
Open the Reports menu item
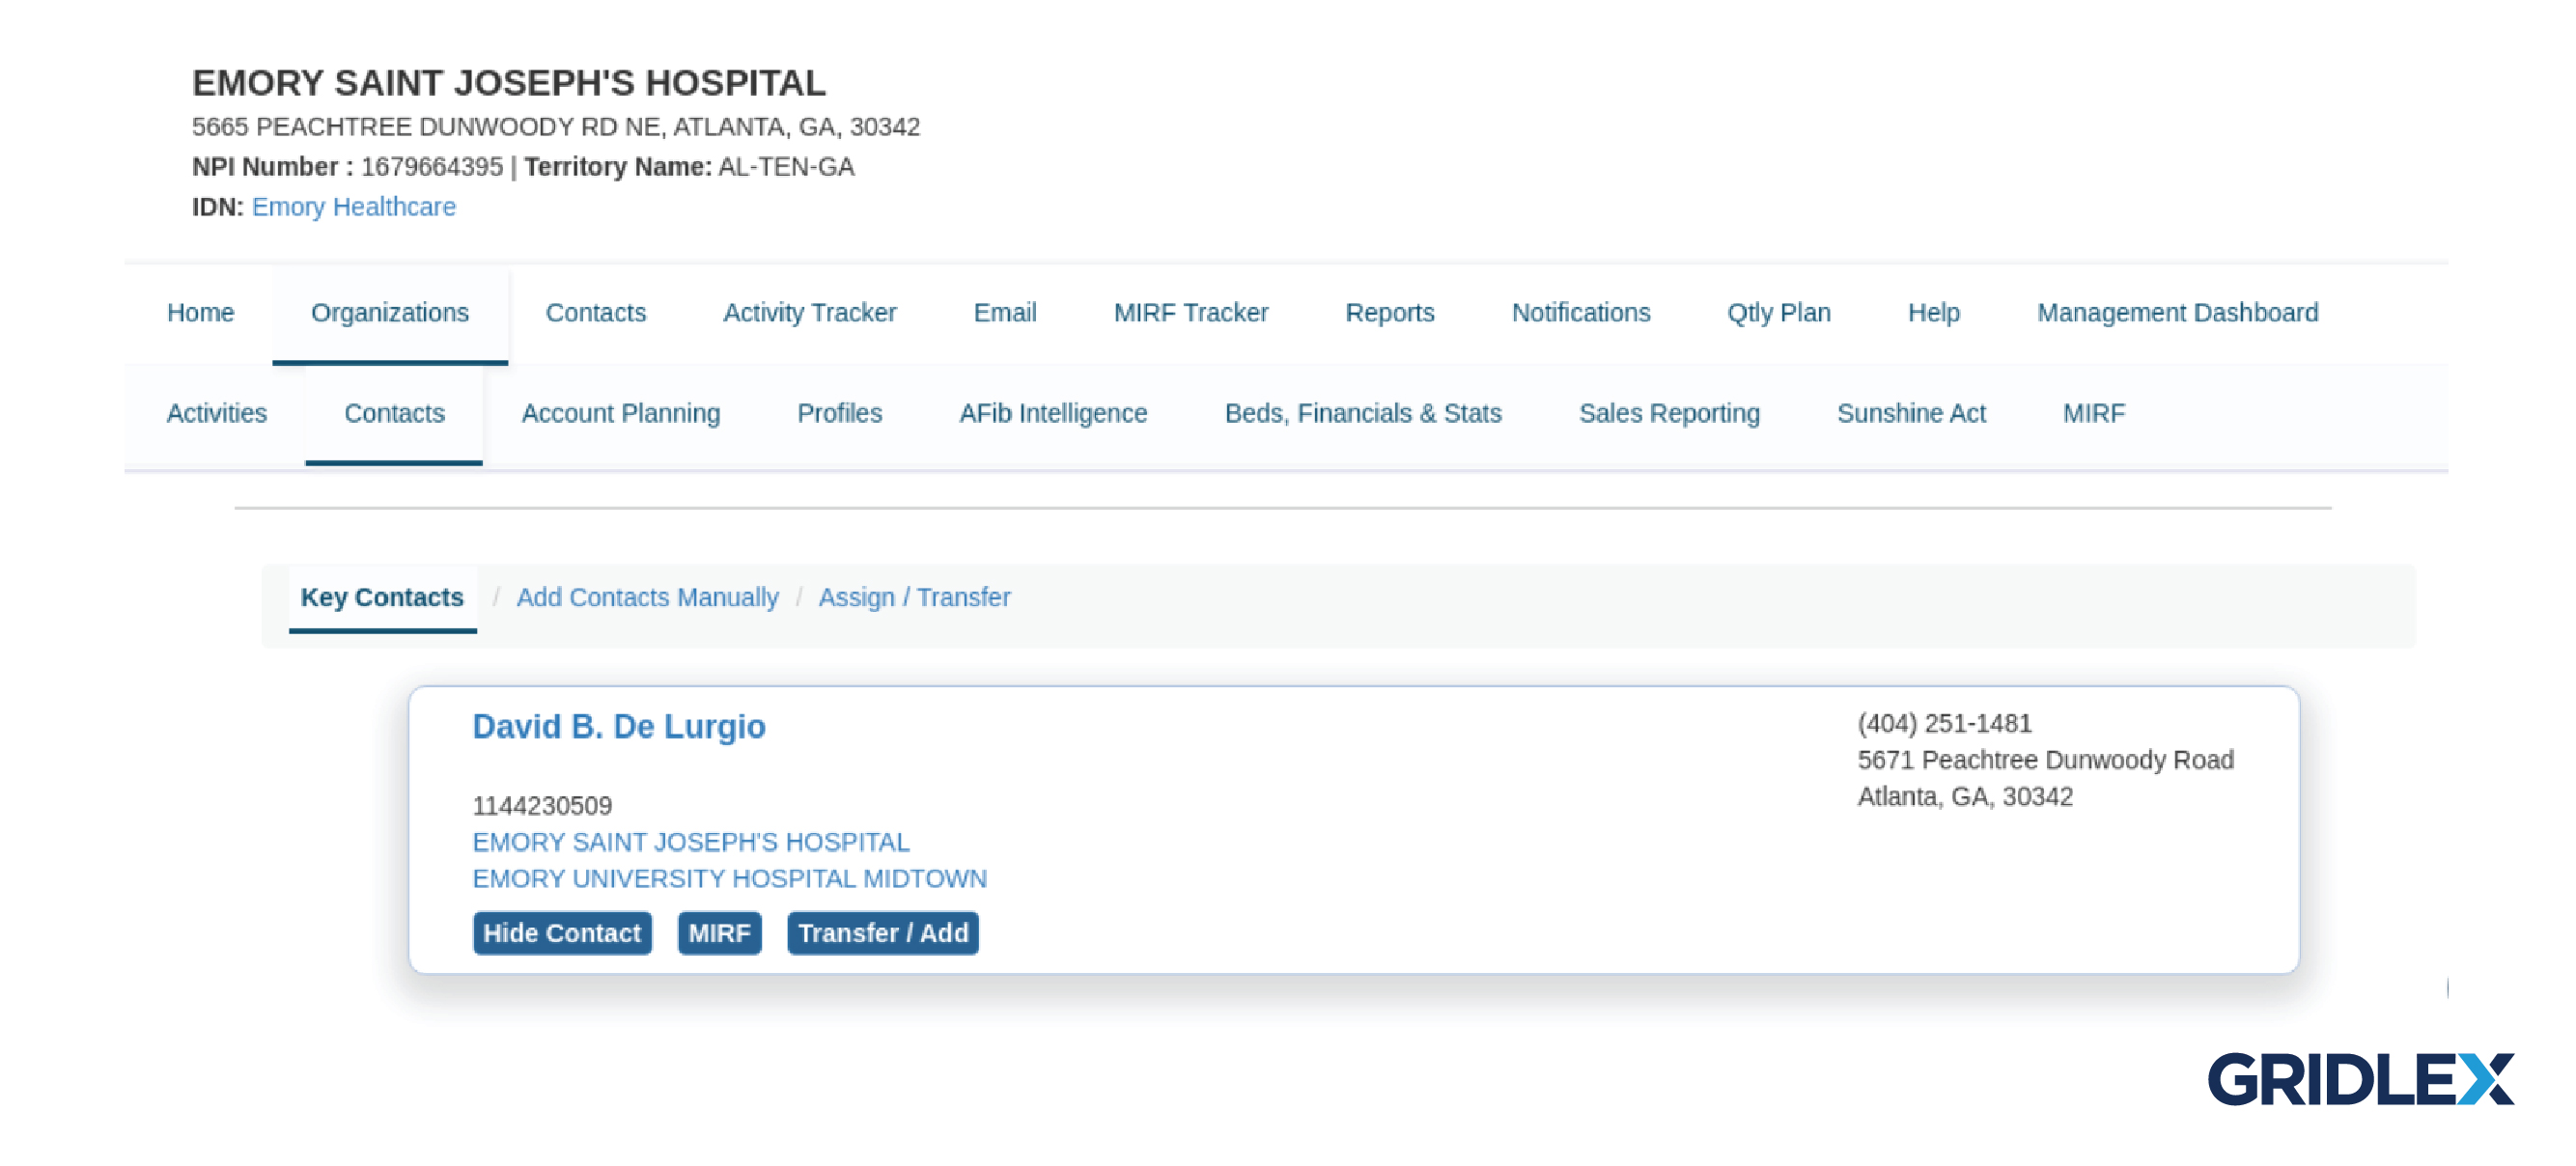point(1390,313)
